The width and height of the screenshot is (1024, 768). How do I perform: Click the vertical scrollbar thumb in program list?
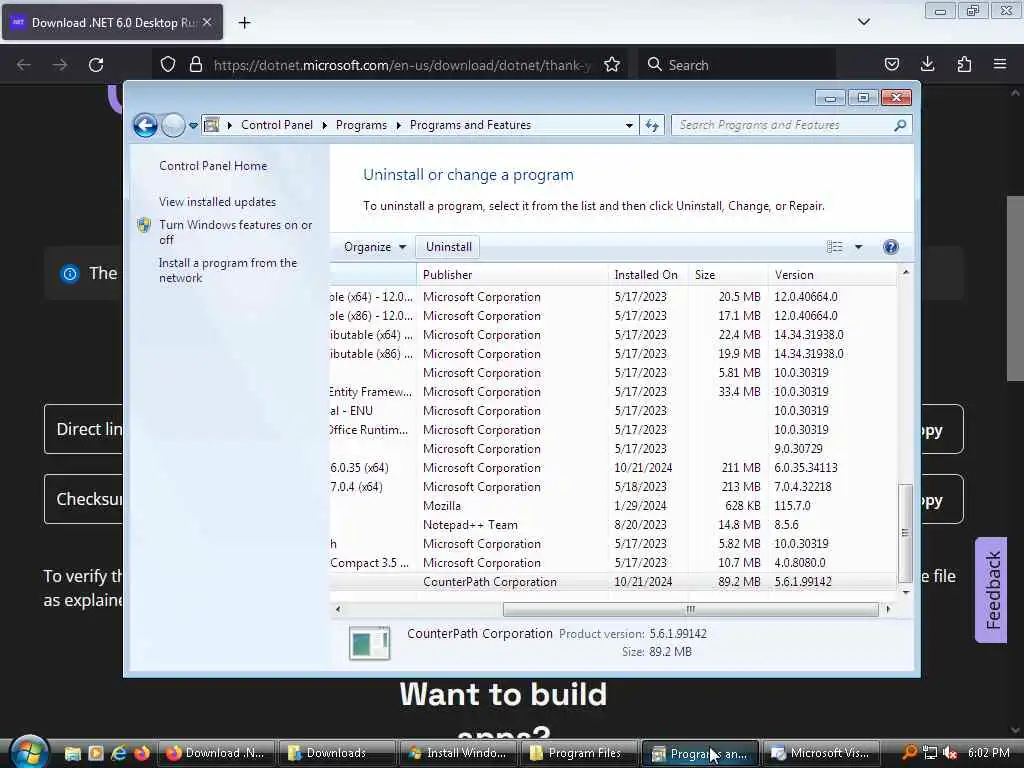pyautogui.click(x=905, y=532)
